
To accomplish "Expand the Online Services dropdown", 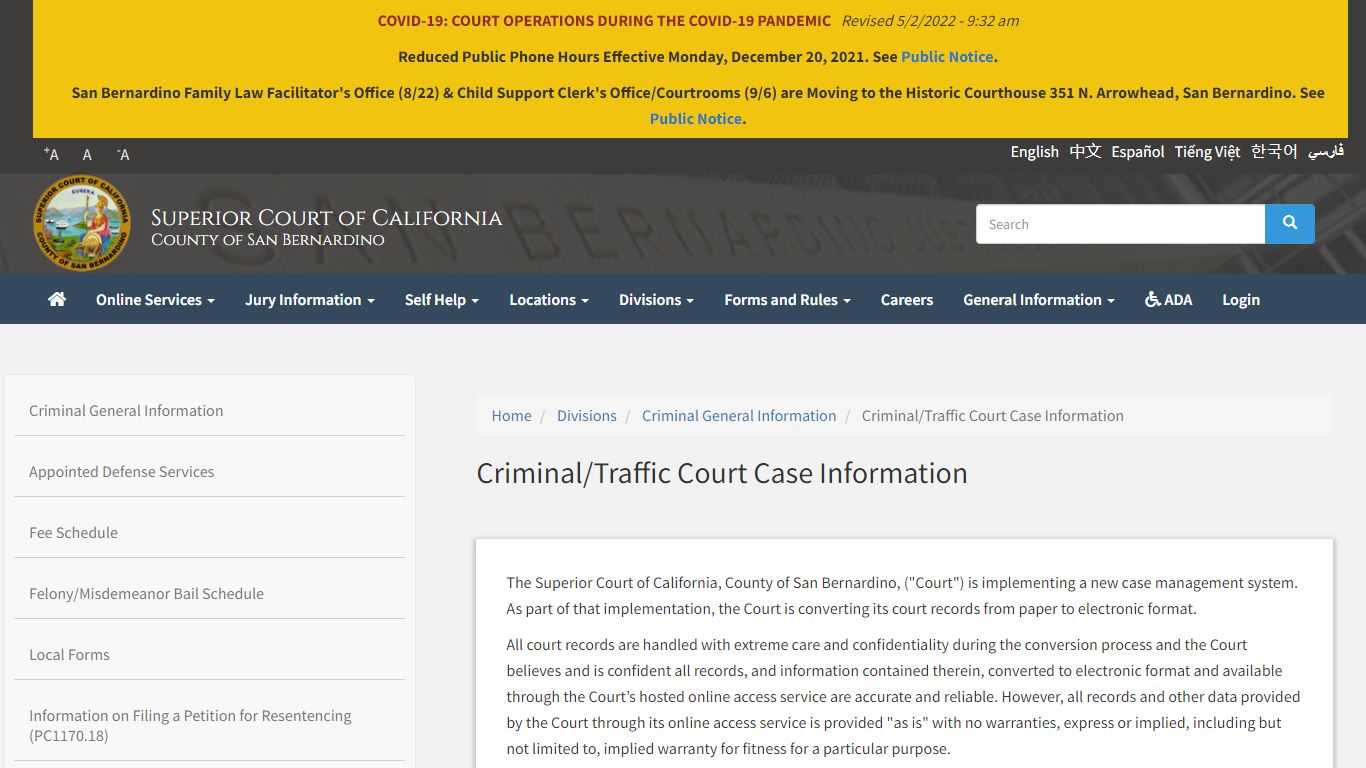I will (154, 299).
